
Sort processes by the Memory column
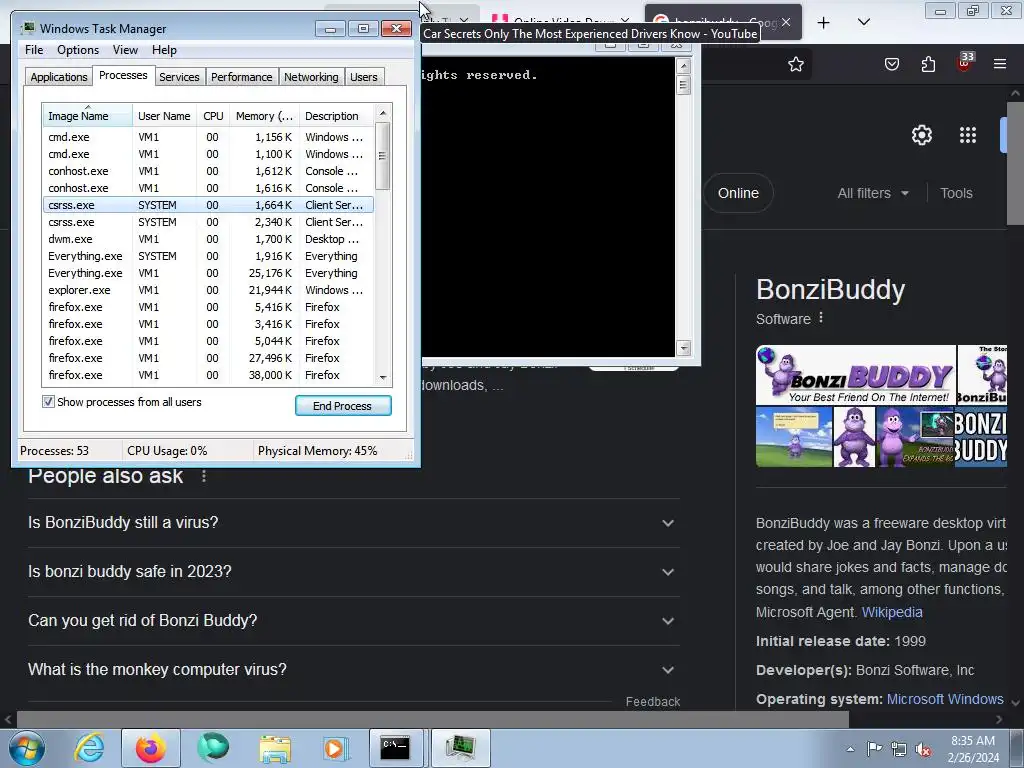(264, 116)
